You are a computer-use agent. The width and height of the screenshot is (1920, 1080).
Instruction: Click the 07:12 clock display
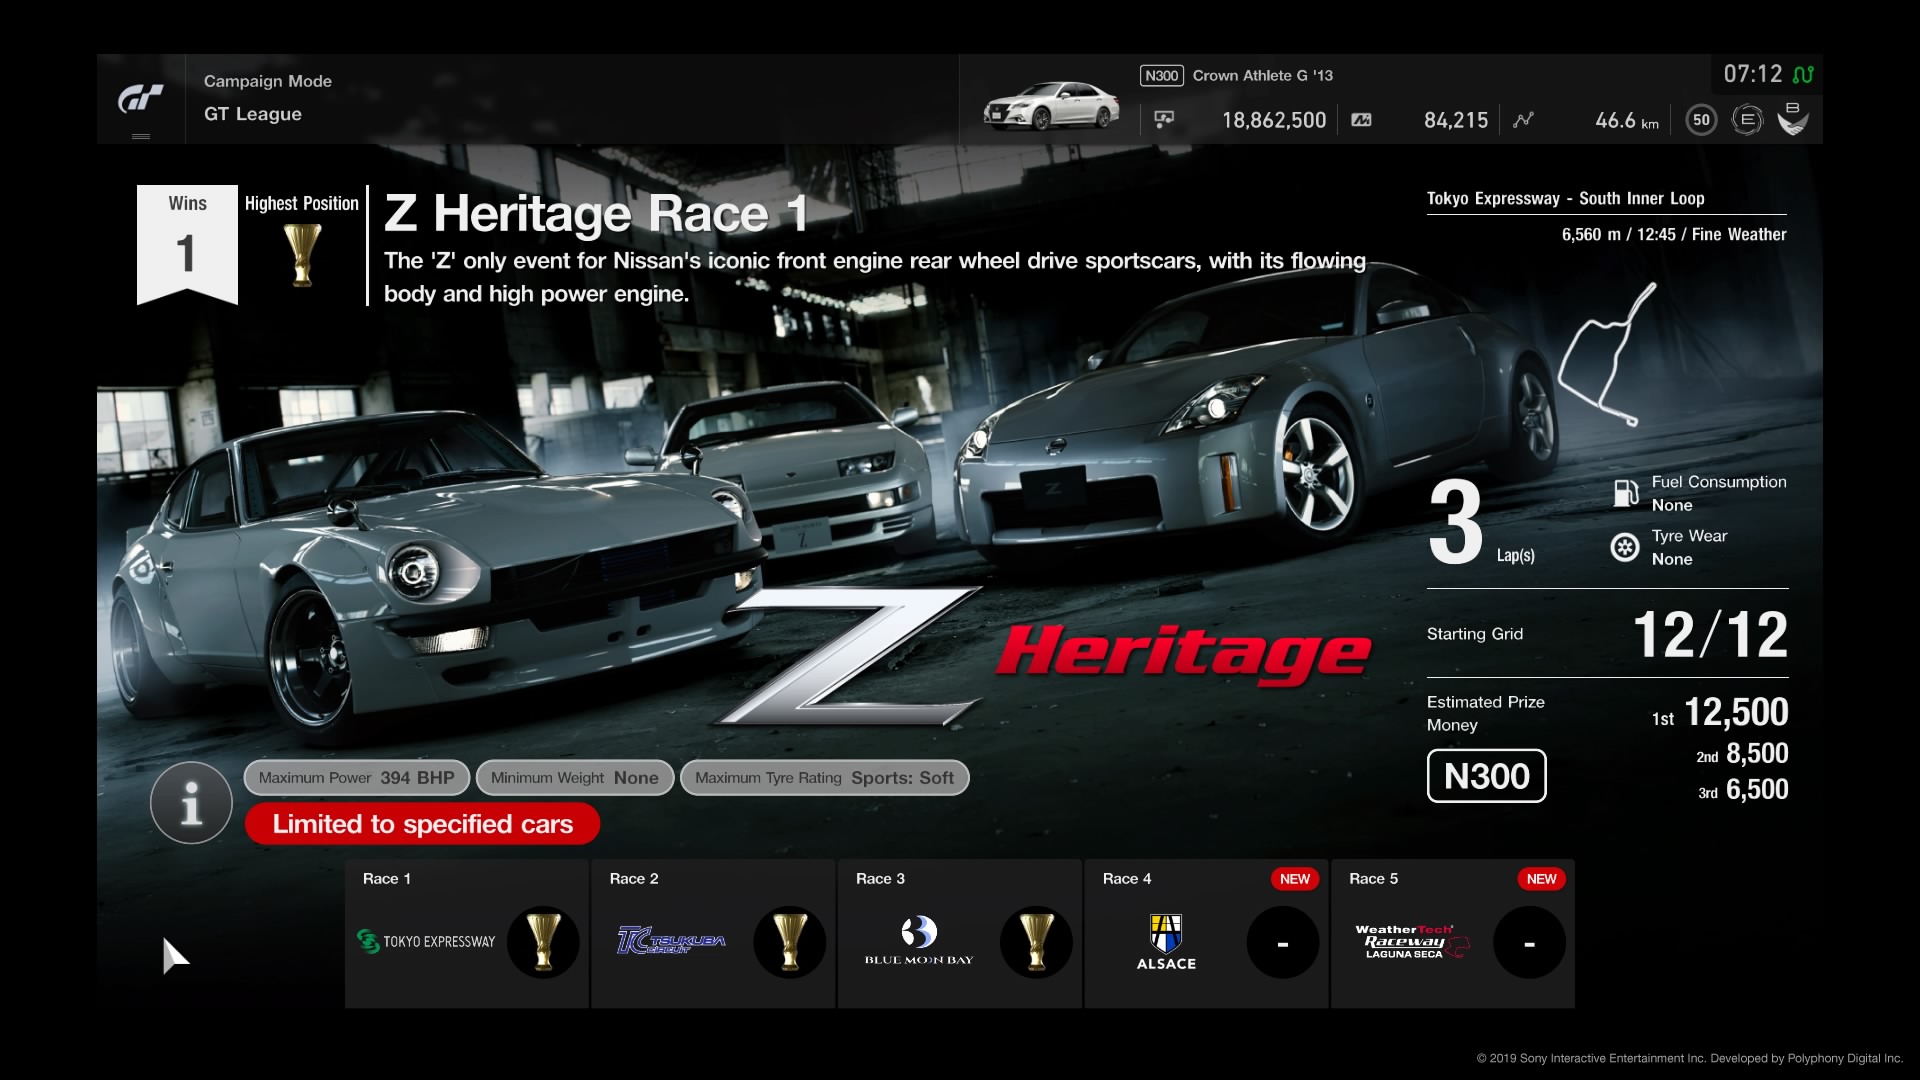1752,74
